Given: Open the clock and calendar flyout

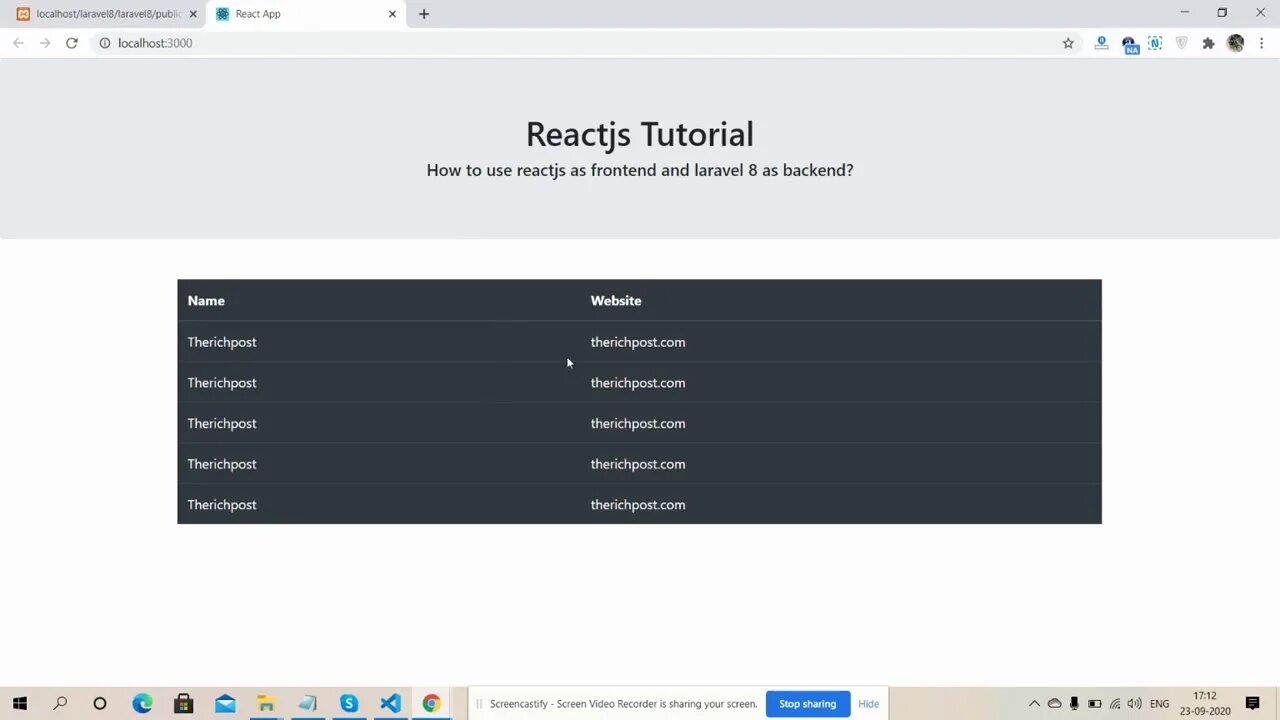Looking at the screenshot, I should point(1205,704).
